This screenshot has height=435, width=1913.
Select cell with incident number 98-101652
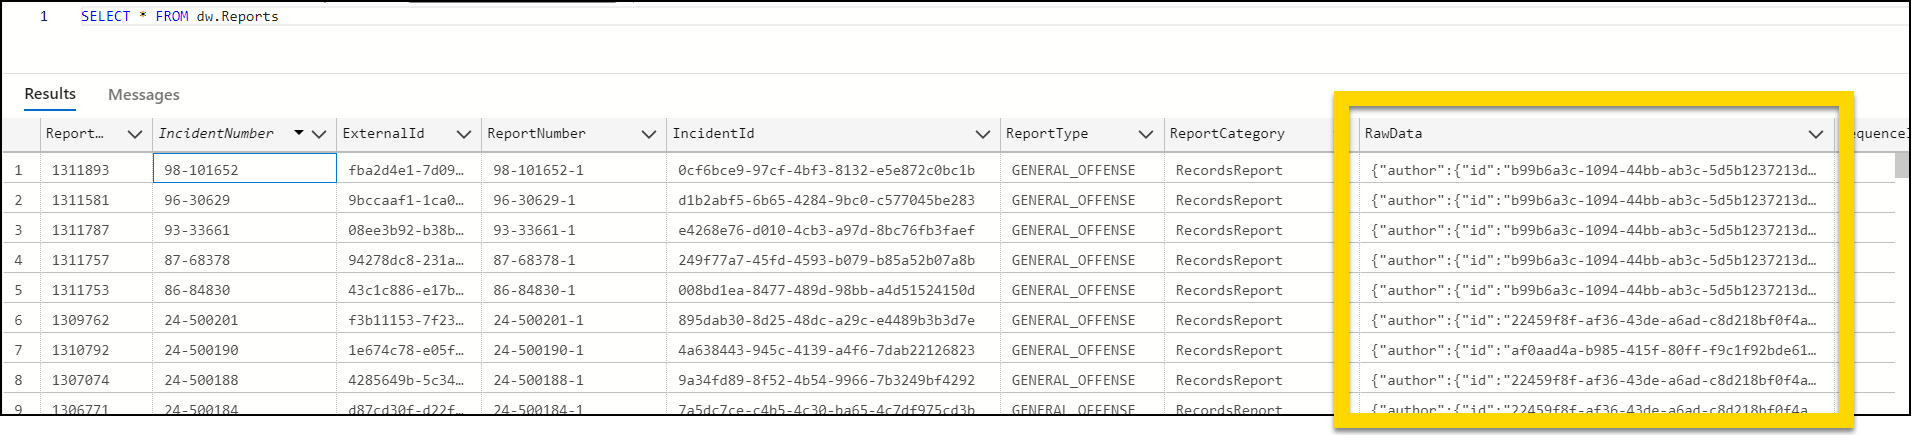click(x=244, y=170)
